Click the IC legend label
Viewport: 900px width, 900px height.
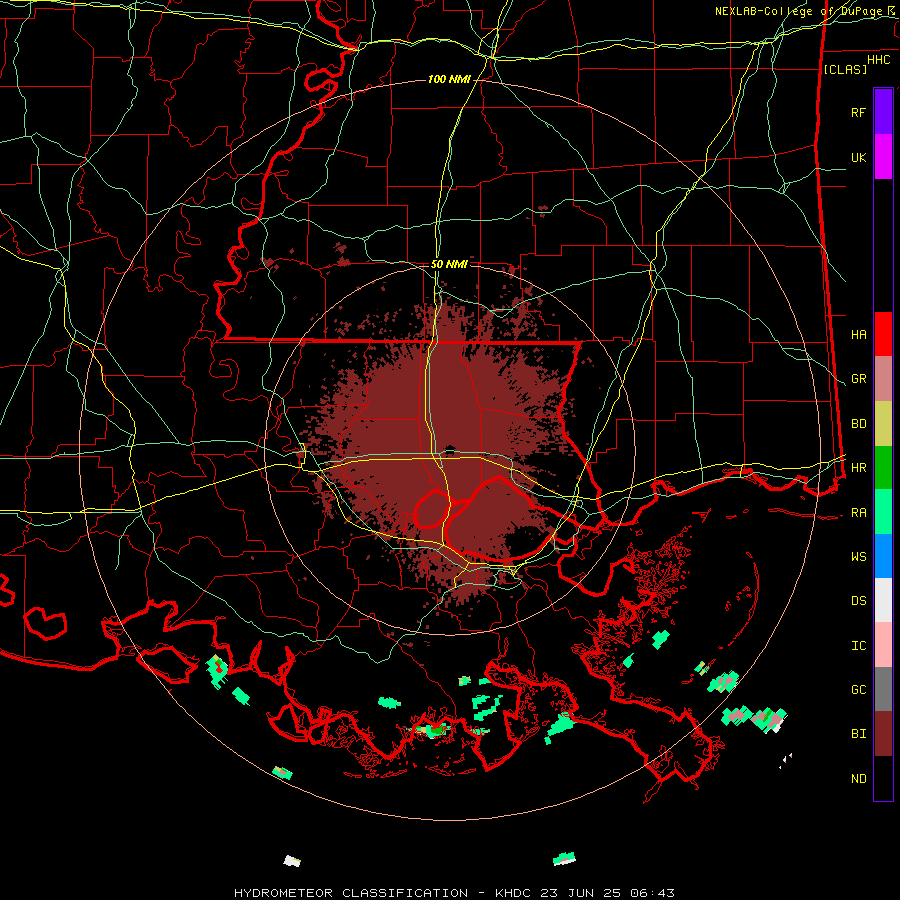tap(858, 645)
